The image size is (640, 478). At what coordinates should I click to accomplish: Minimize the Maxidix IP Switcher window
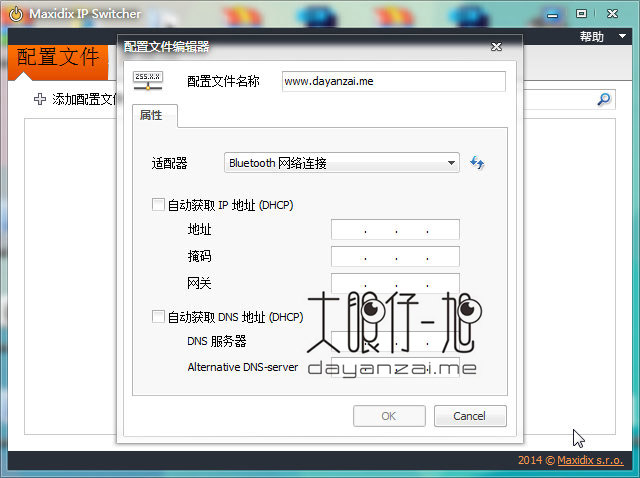point(552,15)
